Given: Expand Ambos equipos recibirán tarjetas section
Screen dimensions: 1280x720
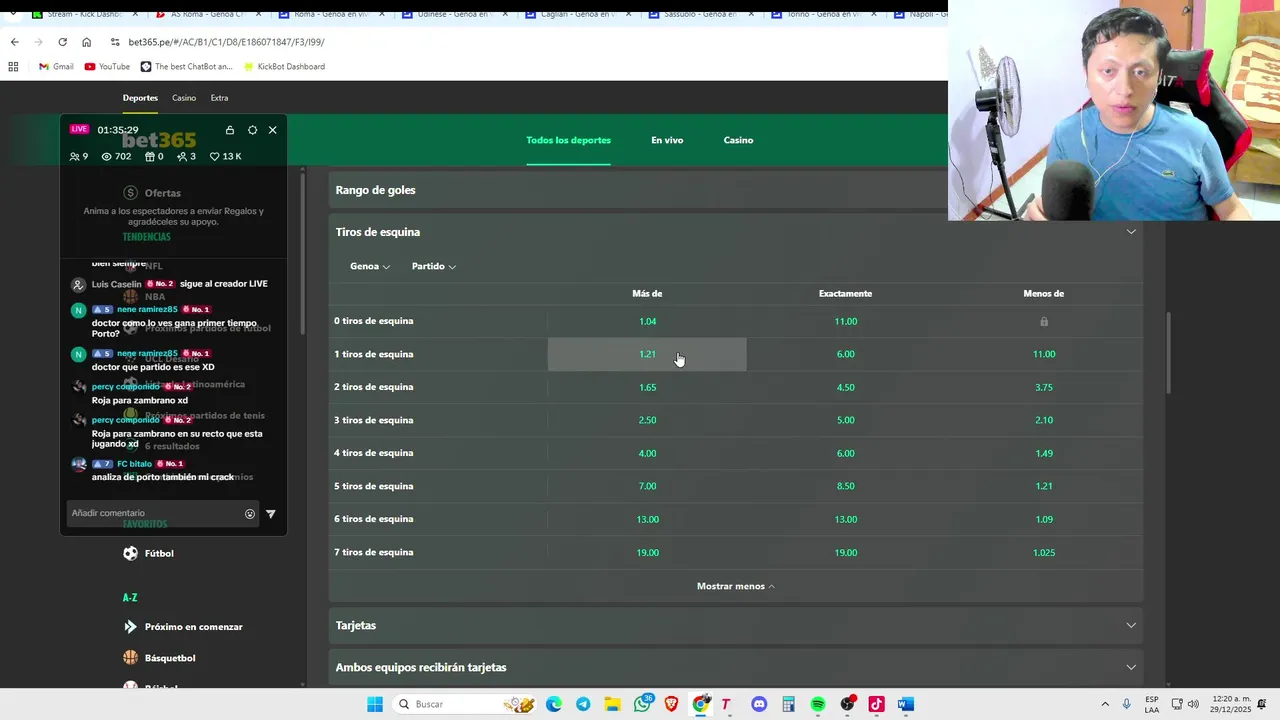Looking at the screenshot, I should pos(735,667).
